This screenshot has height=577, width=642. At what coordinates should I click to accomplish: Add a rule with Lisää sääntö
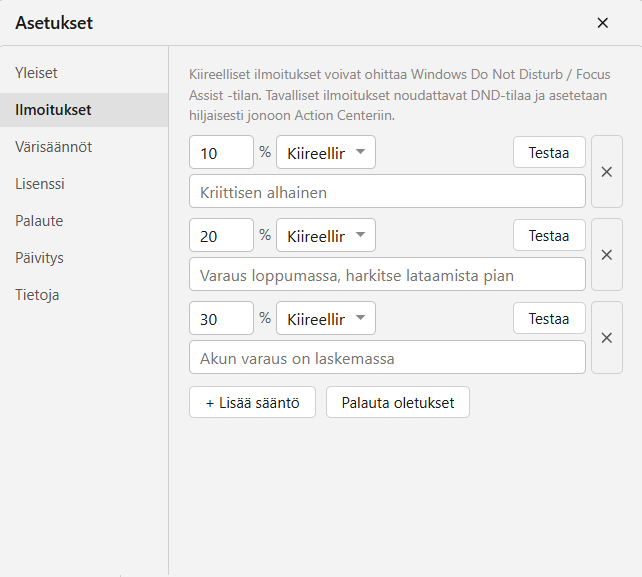252,402
